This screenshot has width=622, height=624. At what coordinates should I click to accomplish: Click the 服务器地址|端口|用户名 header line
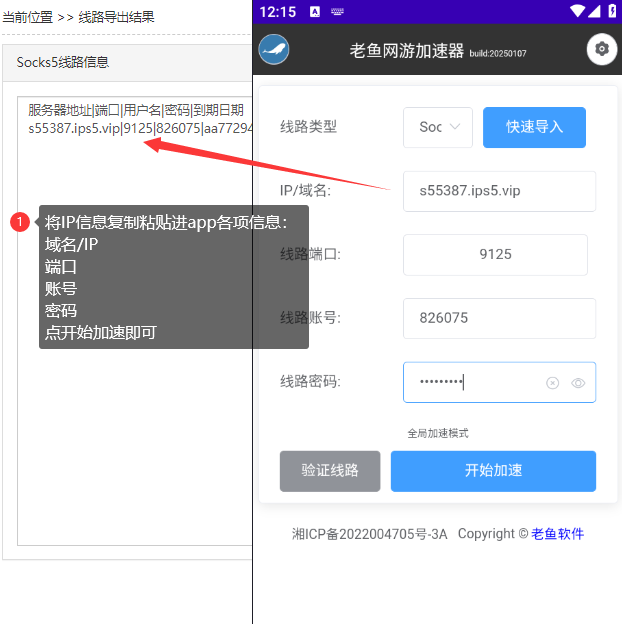pos(136,110)
